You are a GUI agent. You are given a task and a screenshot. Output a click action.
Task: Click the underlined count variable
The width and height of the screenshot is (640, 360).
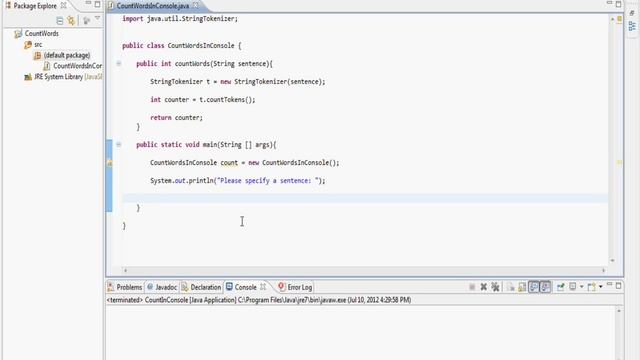pyautogui.click(x=229, y=163)
